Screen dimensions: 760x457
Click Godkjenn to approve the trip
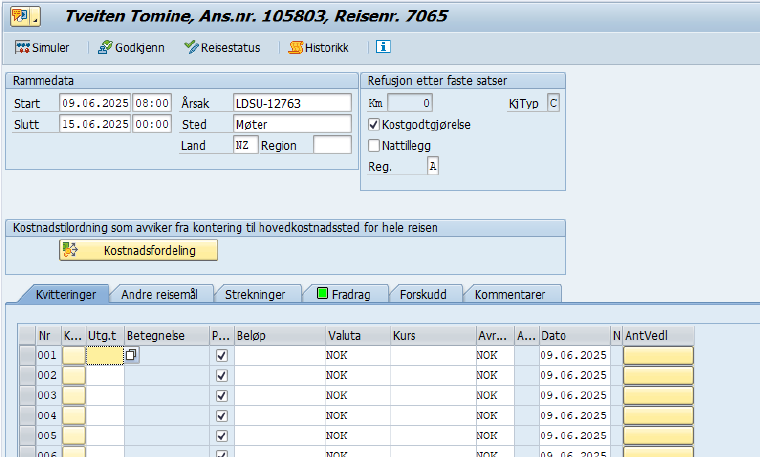pyautogui.click(x=131, y=47)
